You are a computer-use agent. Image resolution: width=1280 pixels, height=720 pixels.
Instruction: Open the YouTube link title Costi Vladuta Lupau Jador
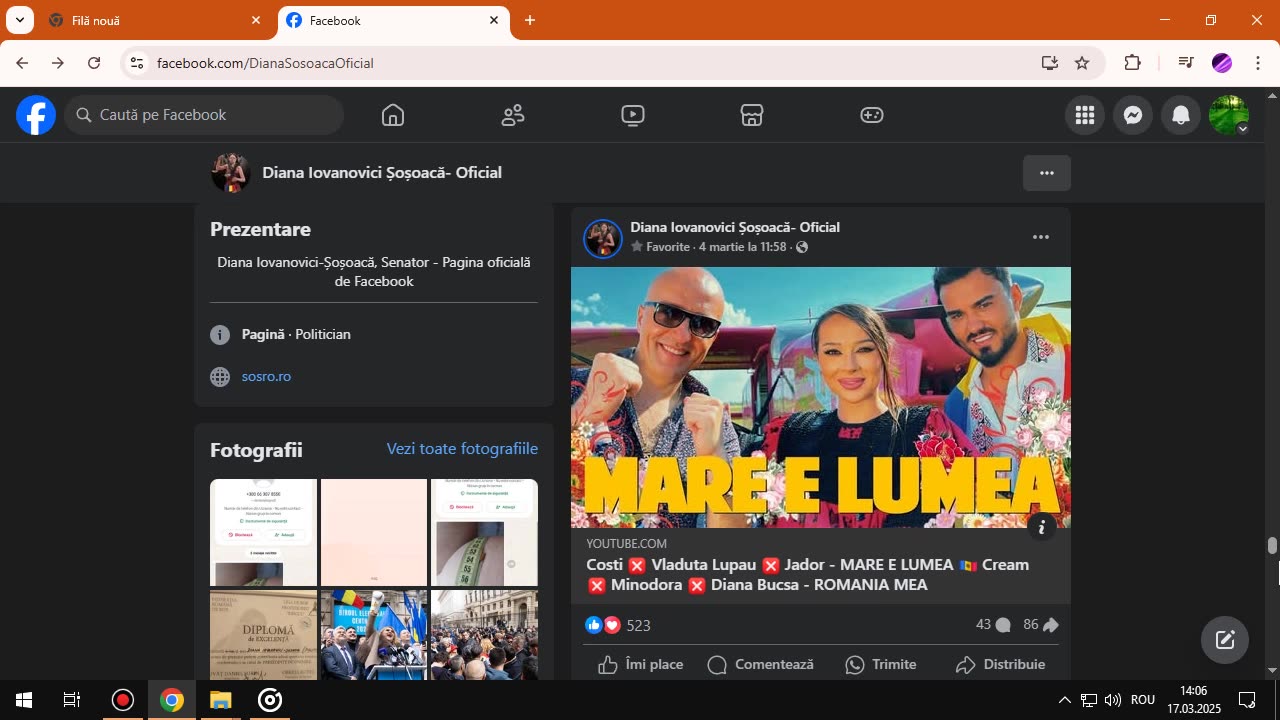tap(808, 575)
